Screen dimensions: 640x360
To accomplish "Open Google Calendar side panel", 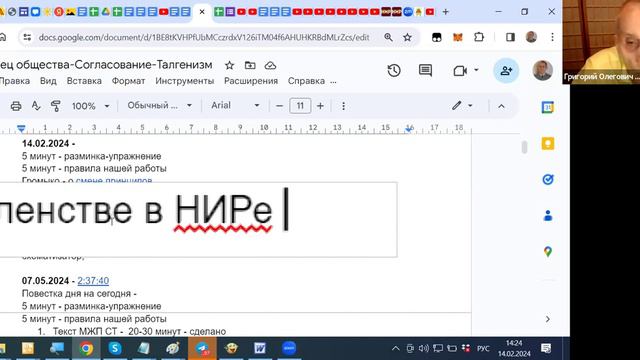I will point(548,107).
